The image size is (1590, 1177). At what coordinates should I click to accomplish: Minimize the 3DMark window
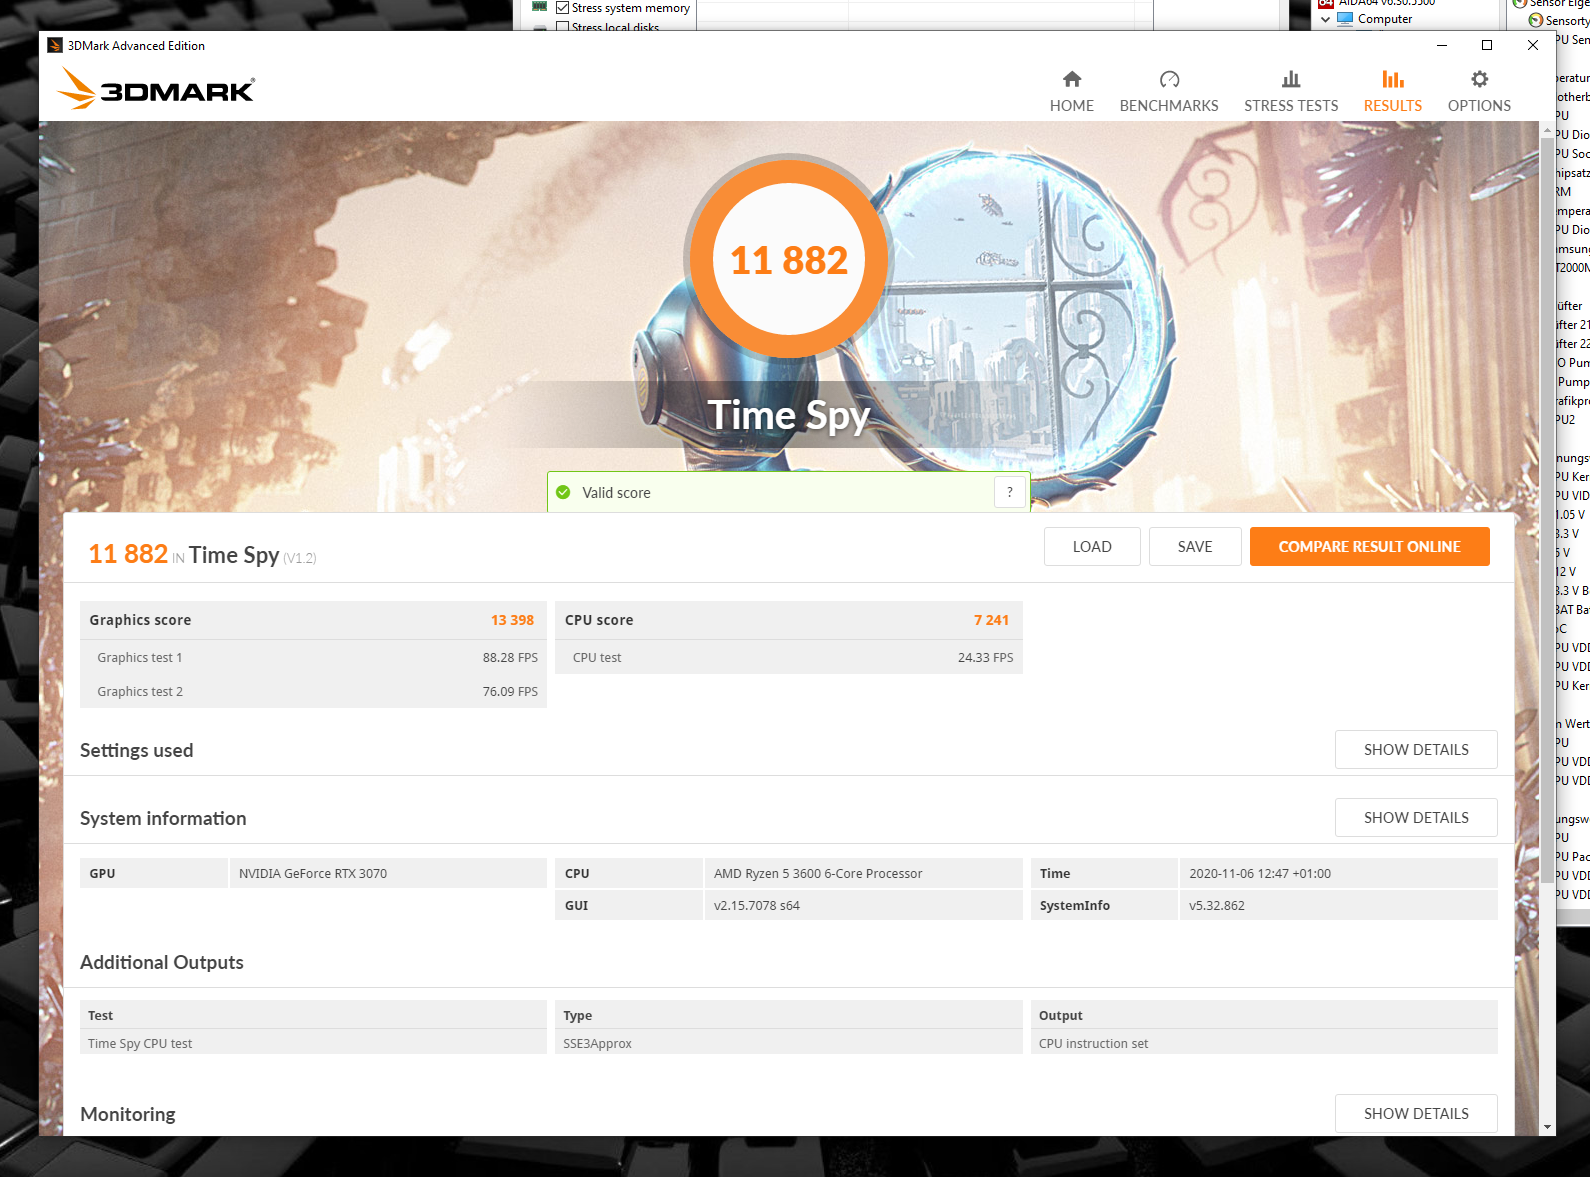(1441, 45)
